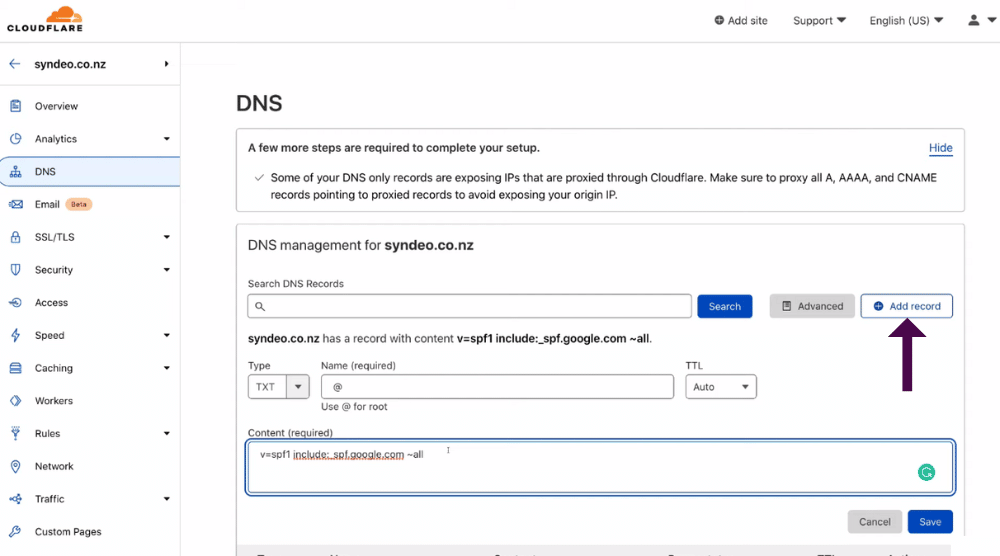Screen dimensions: 1000x556
Task: Expand the syndeo.co.nz site selector arrow
Action: click(x=166, y=64)
